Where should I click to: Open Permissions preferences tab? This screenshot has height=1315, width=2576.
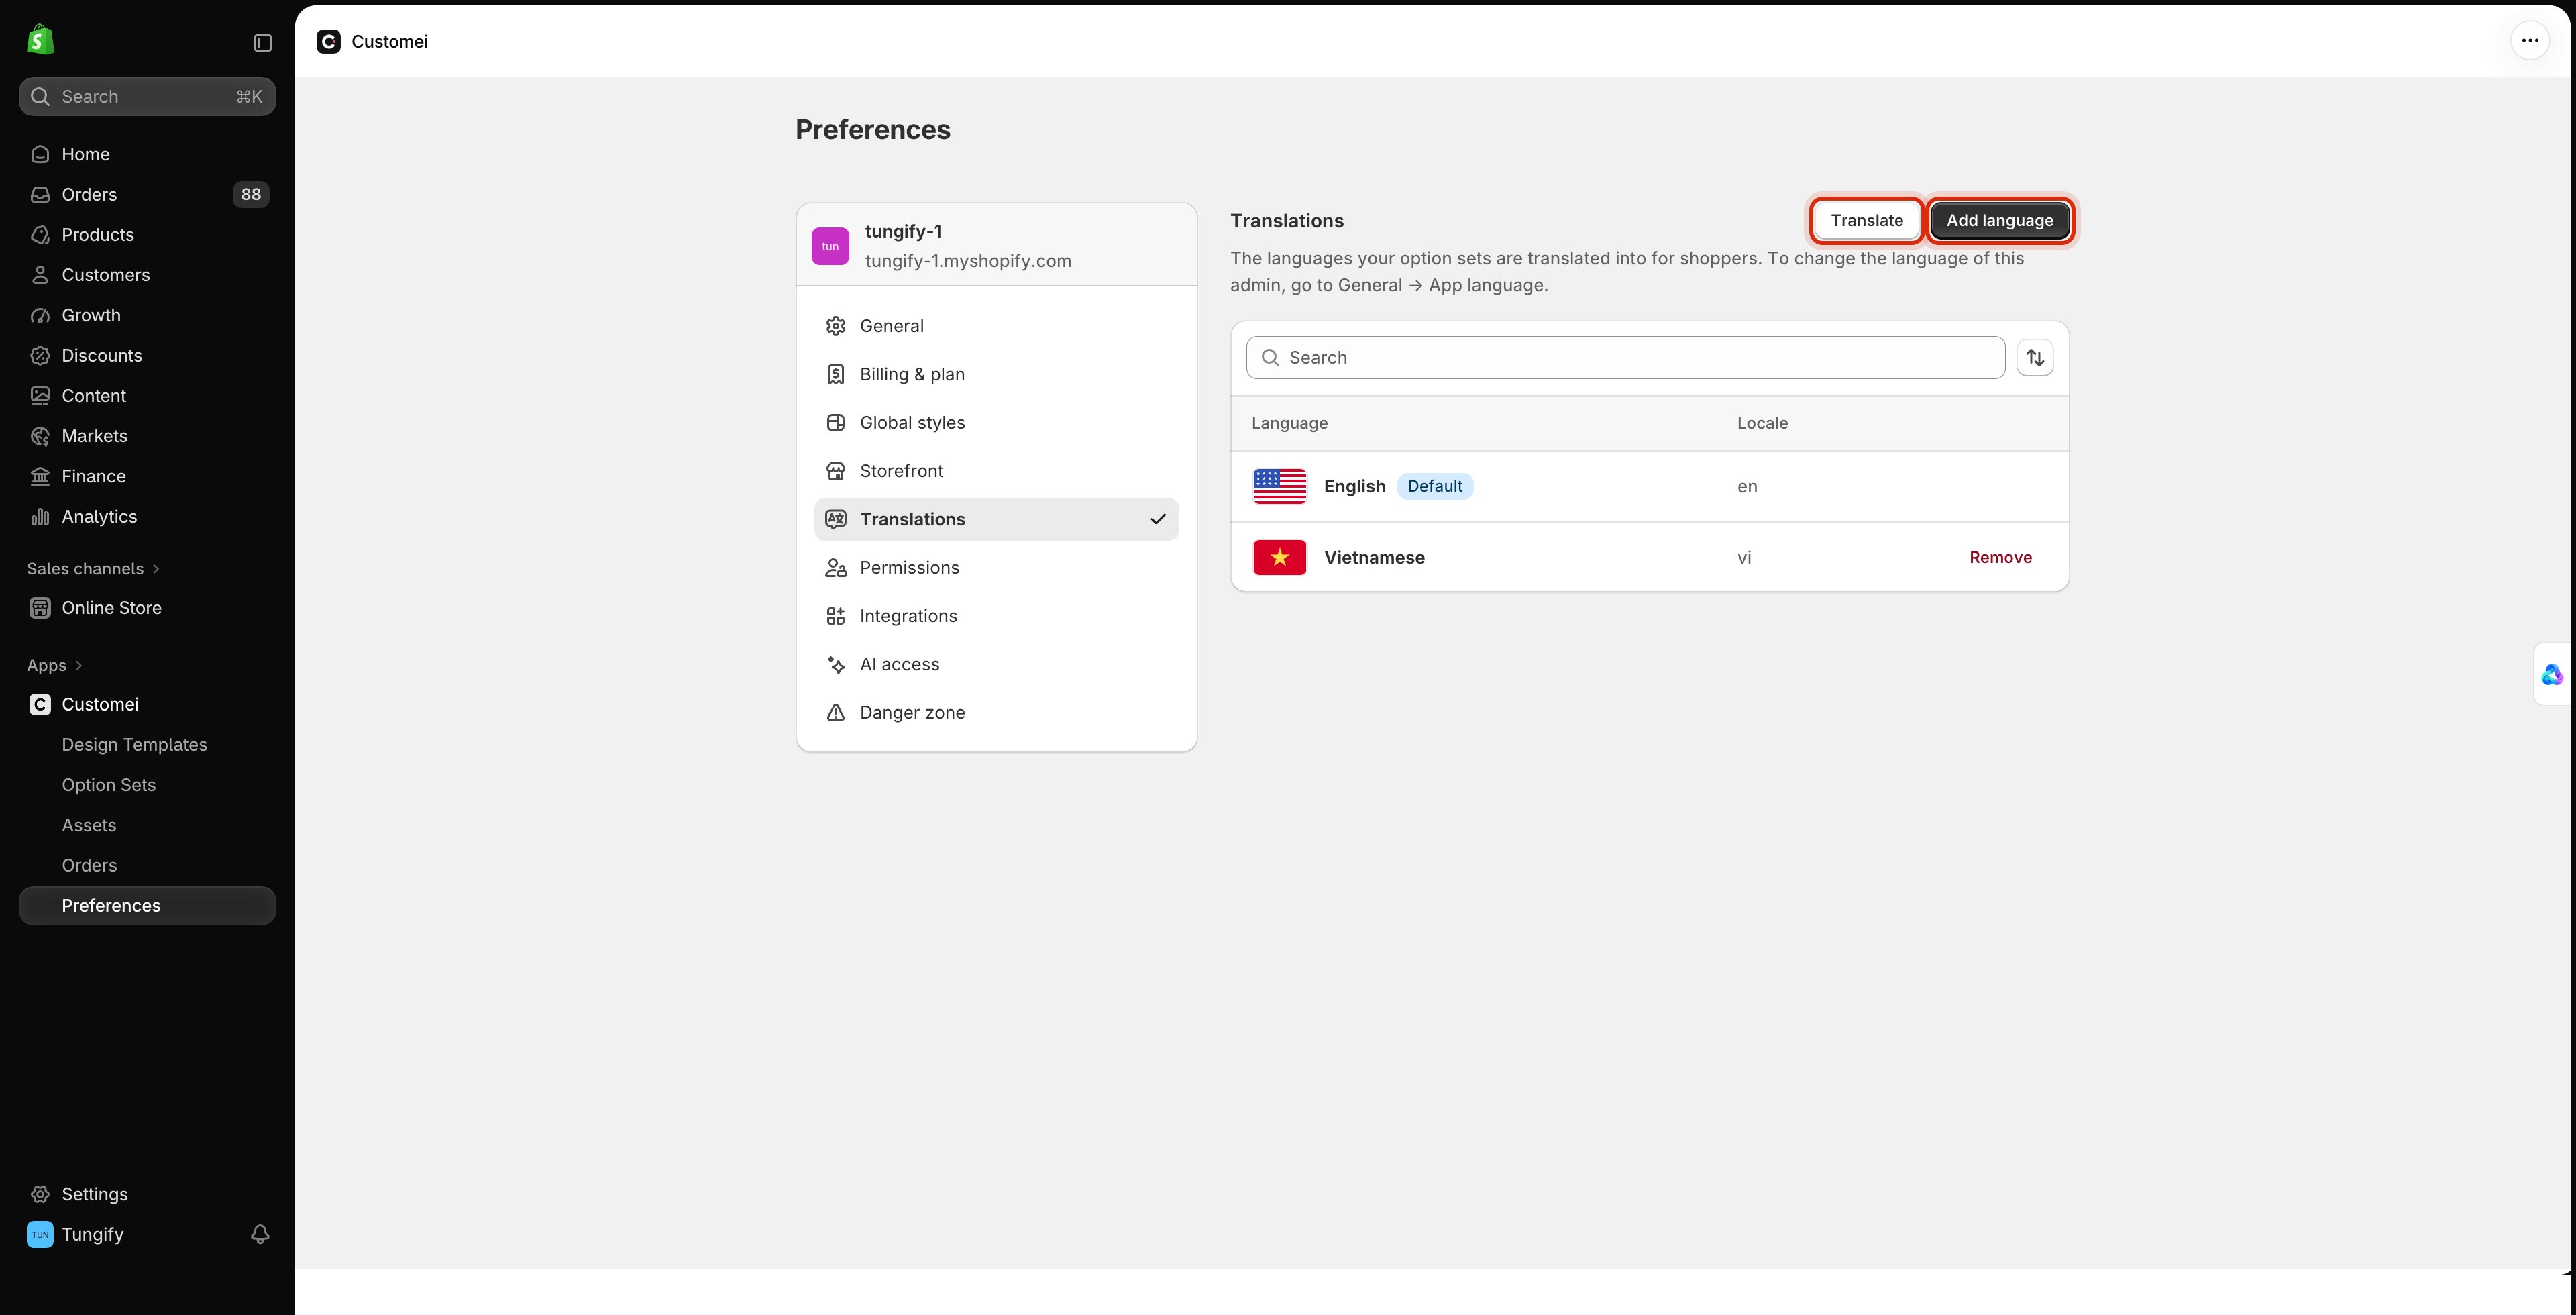(x=996, y=568)
